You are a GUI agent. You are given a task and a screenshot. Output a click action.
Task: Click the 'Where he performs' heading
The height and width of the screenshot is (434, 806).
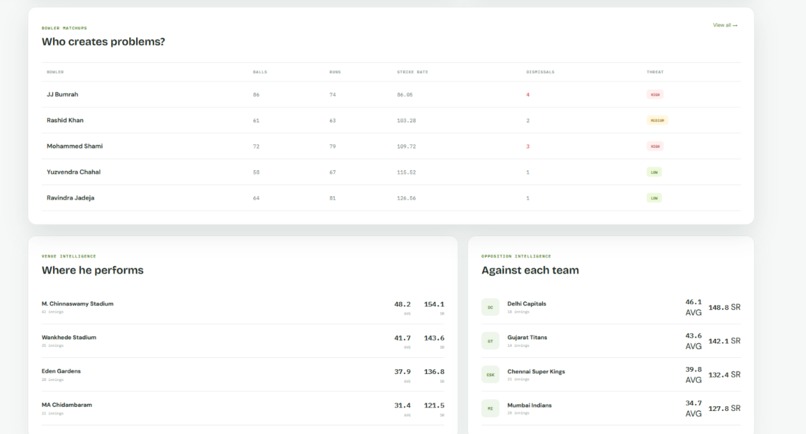coord(93,270)
